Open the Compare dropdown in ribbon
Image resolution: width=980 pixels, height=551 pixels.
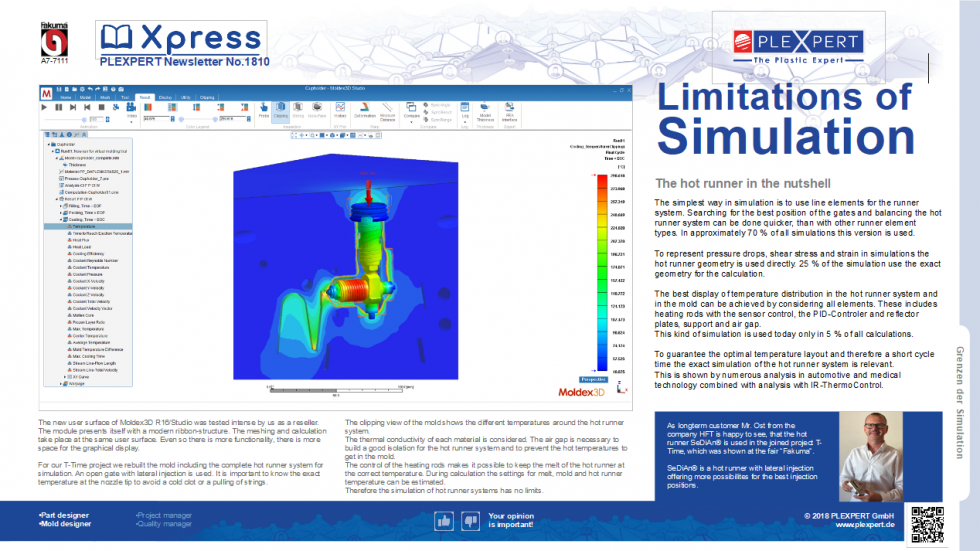click(411, 110)
